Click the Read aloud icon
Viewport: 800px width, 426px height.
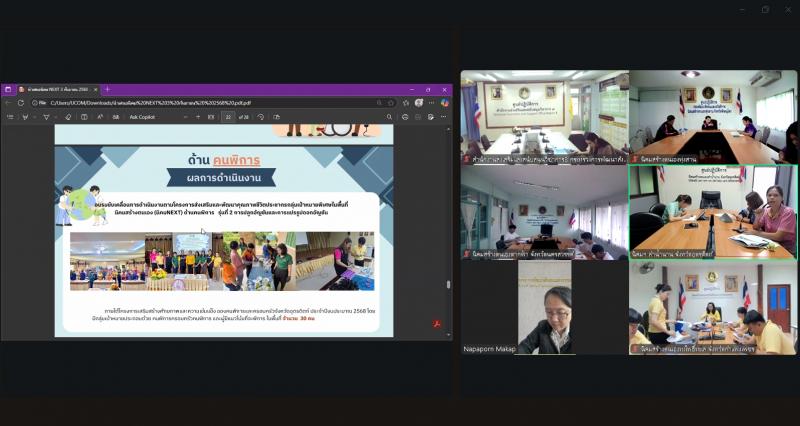pos(100,117)
